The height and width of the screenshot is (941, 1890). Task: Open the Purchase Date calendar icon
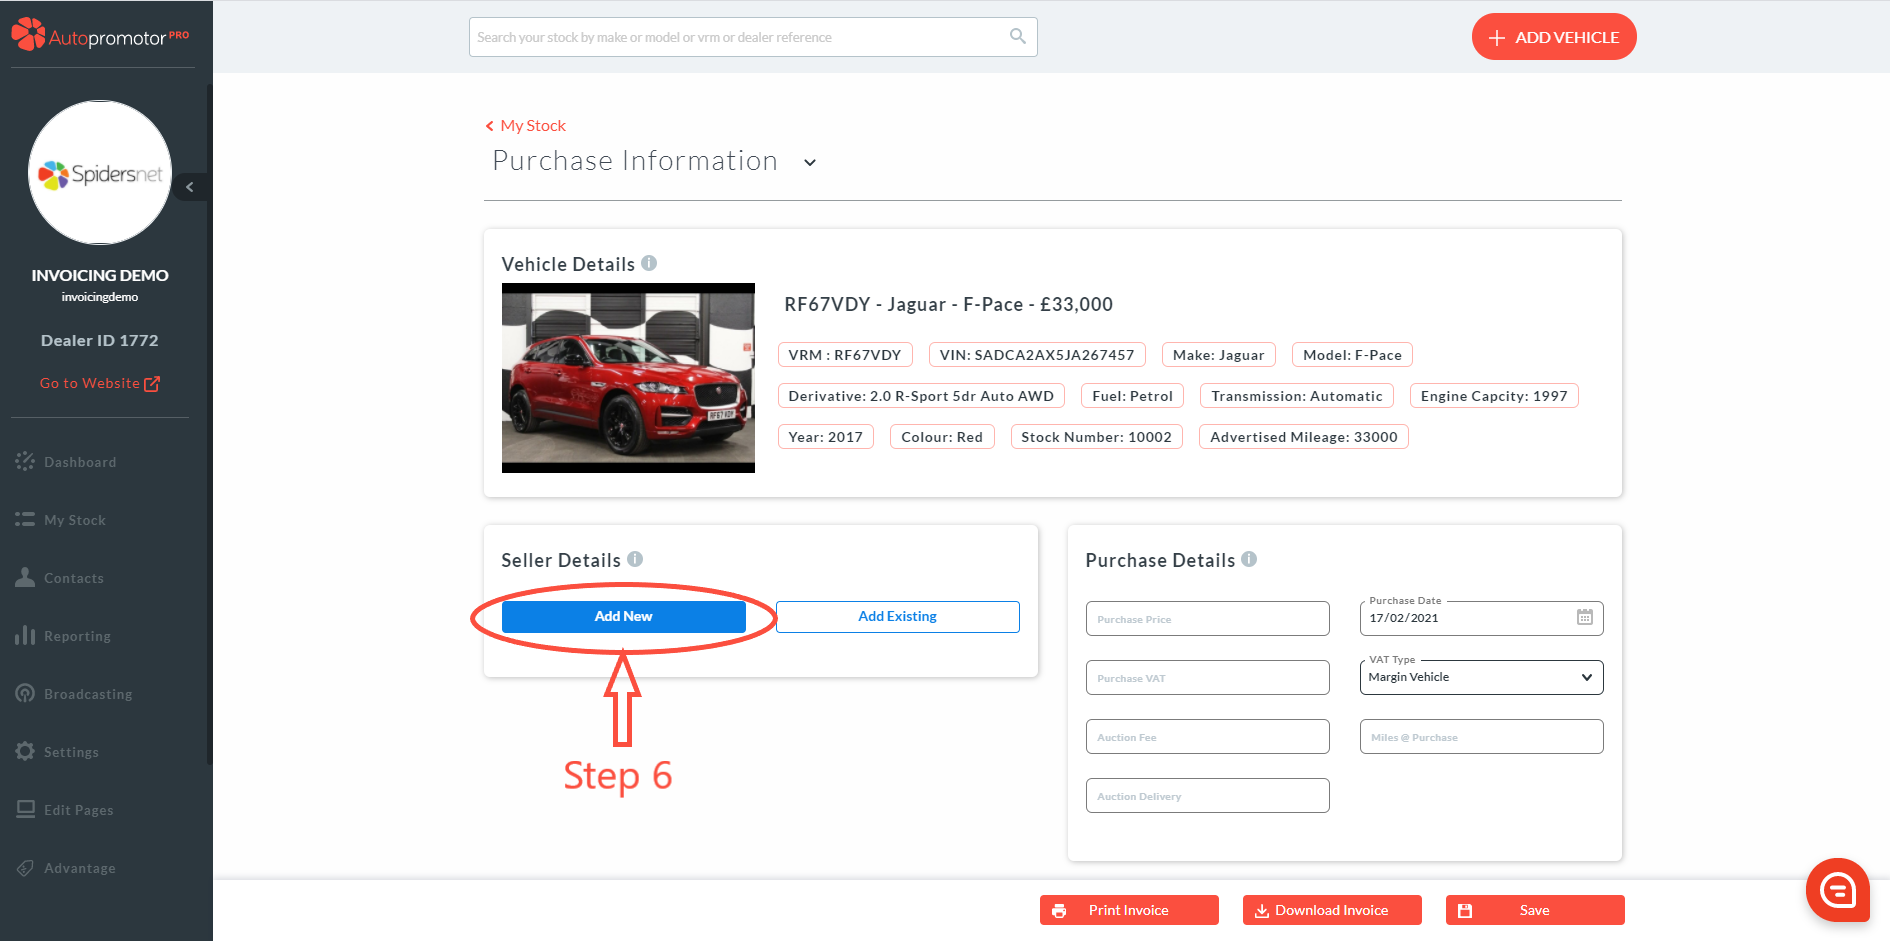point(1584,617)
